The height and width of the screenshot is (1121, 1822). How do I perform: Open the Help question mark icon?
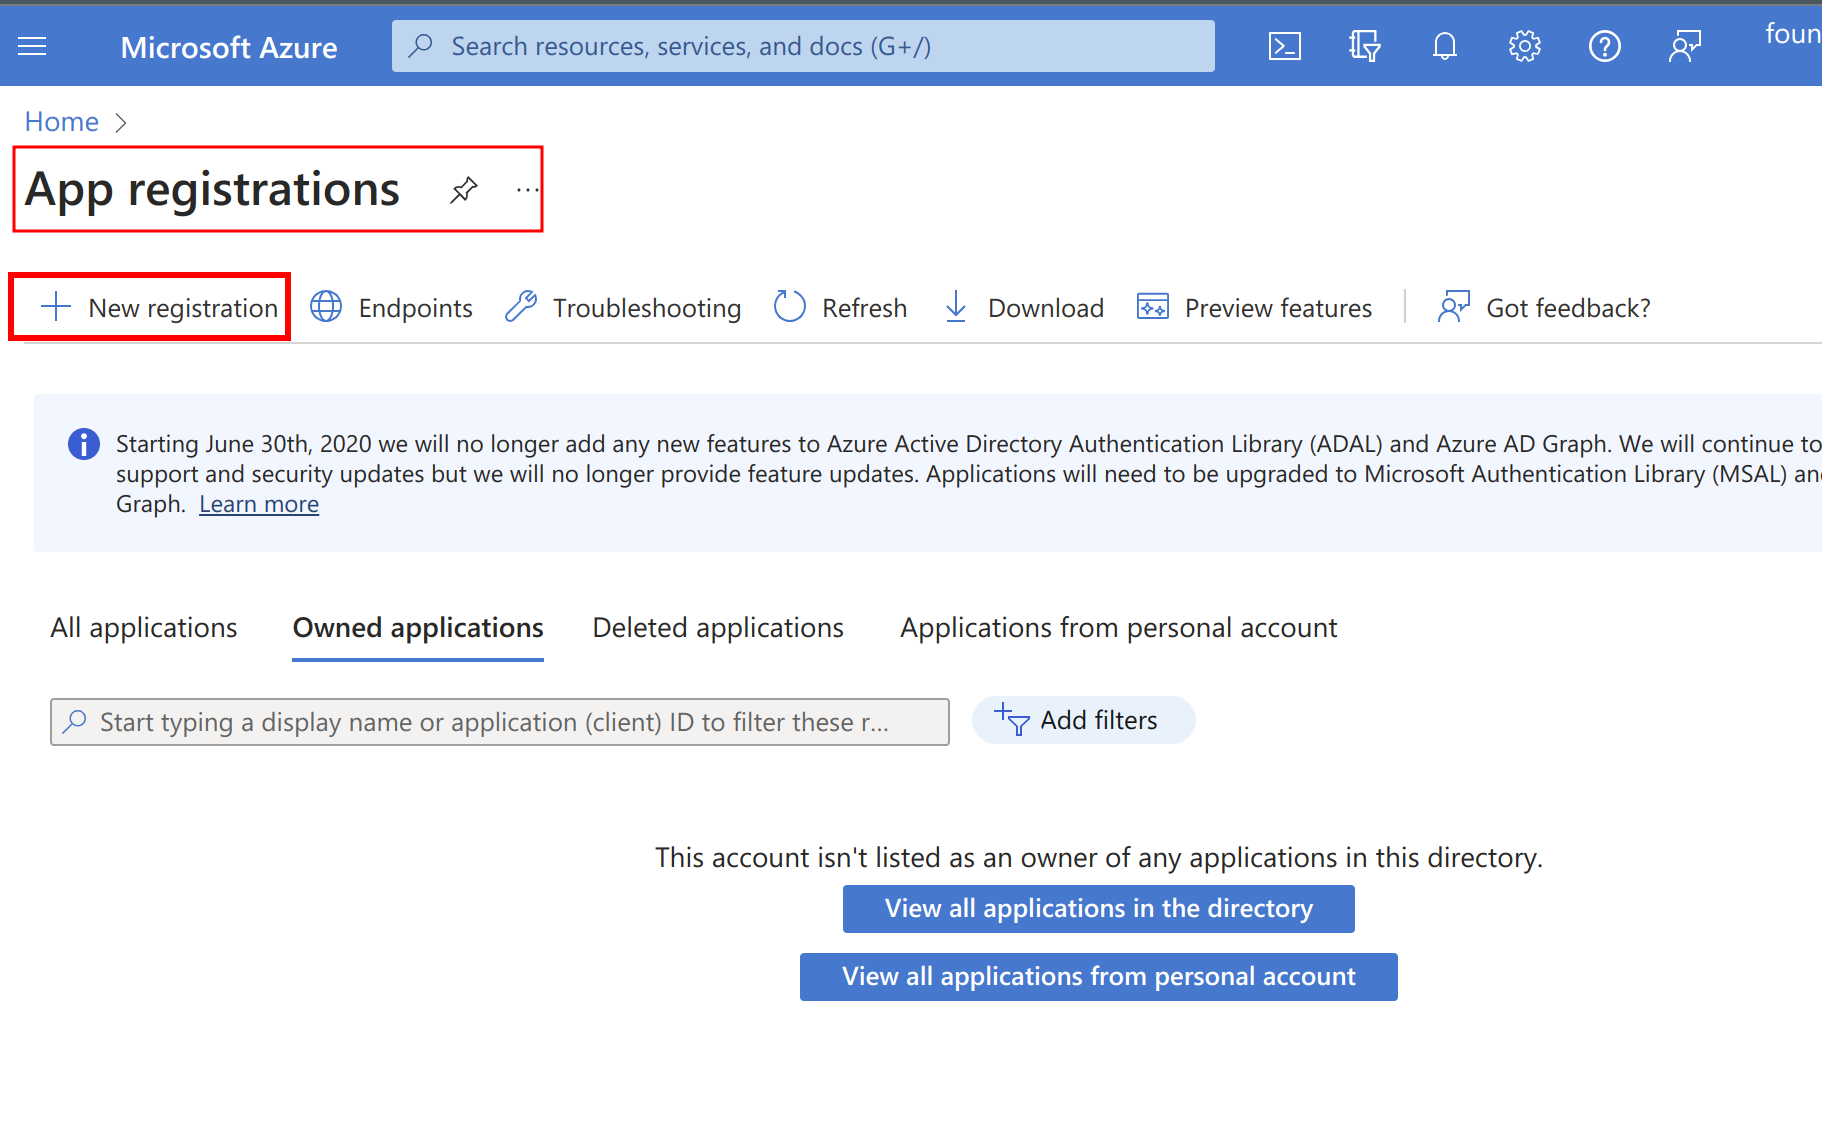pos(1604,45)
